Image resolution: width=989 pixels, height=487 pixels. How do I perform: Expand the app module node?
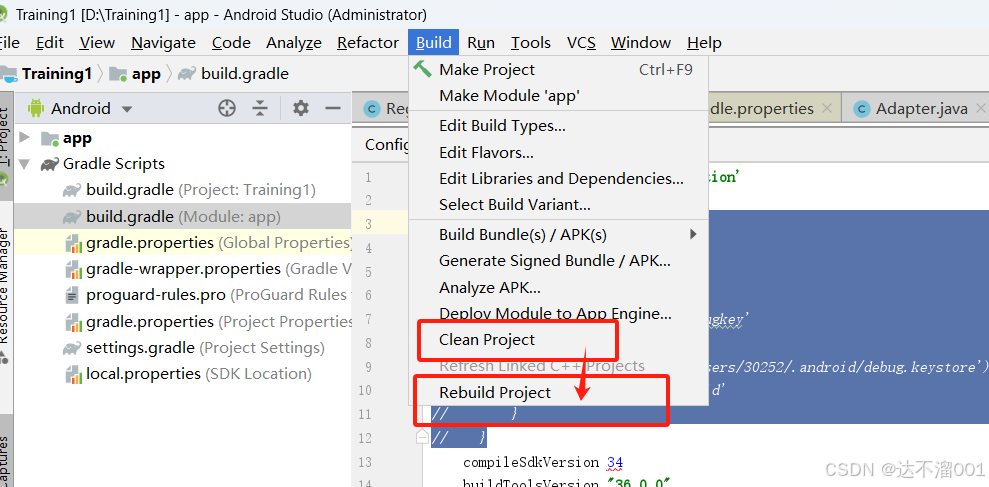coord(25,137)
